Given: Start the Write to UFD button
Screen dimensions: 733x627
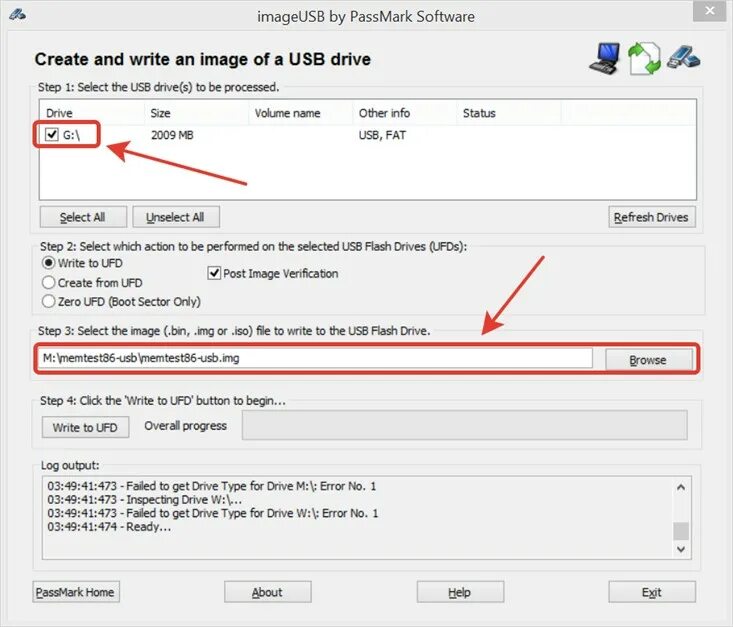Looking at the screenshot, I should (86, 427).
